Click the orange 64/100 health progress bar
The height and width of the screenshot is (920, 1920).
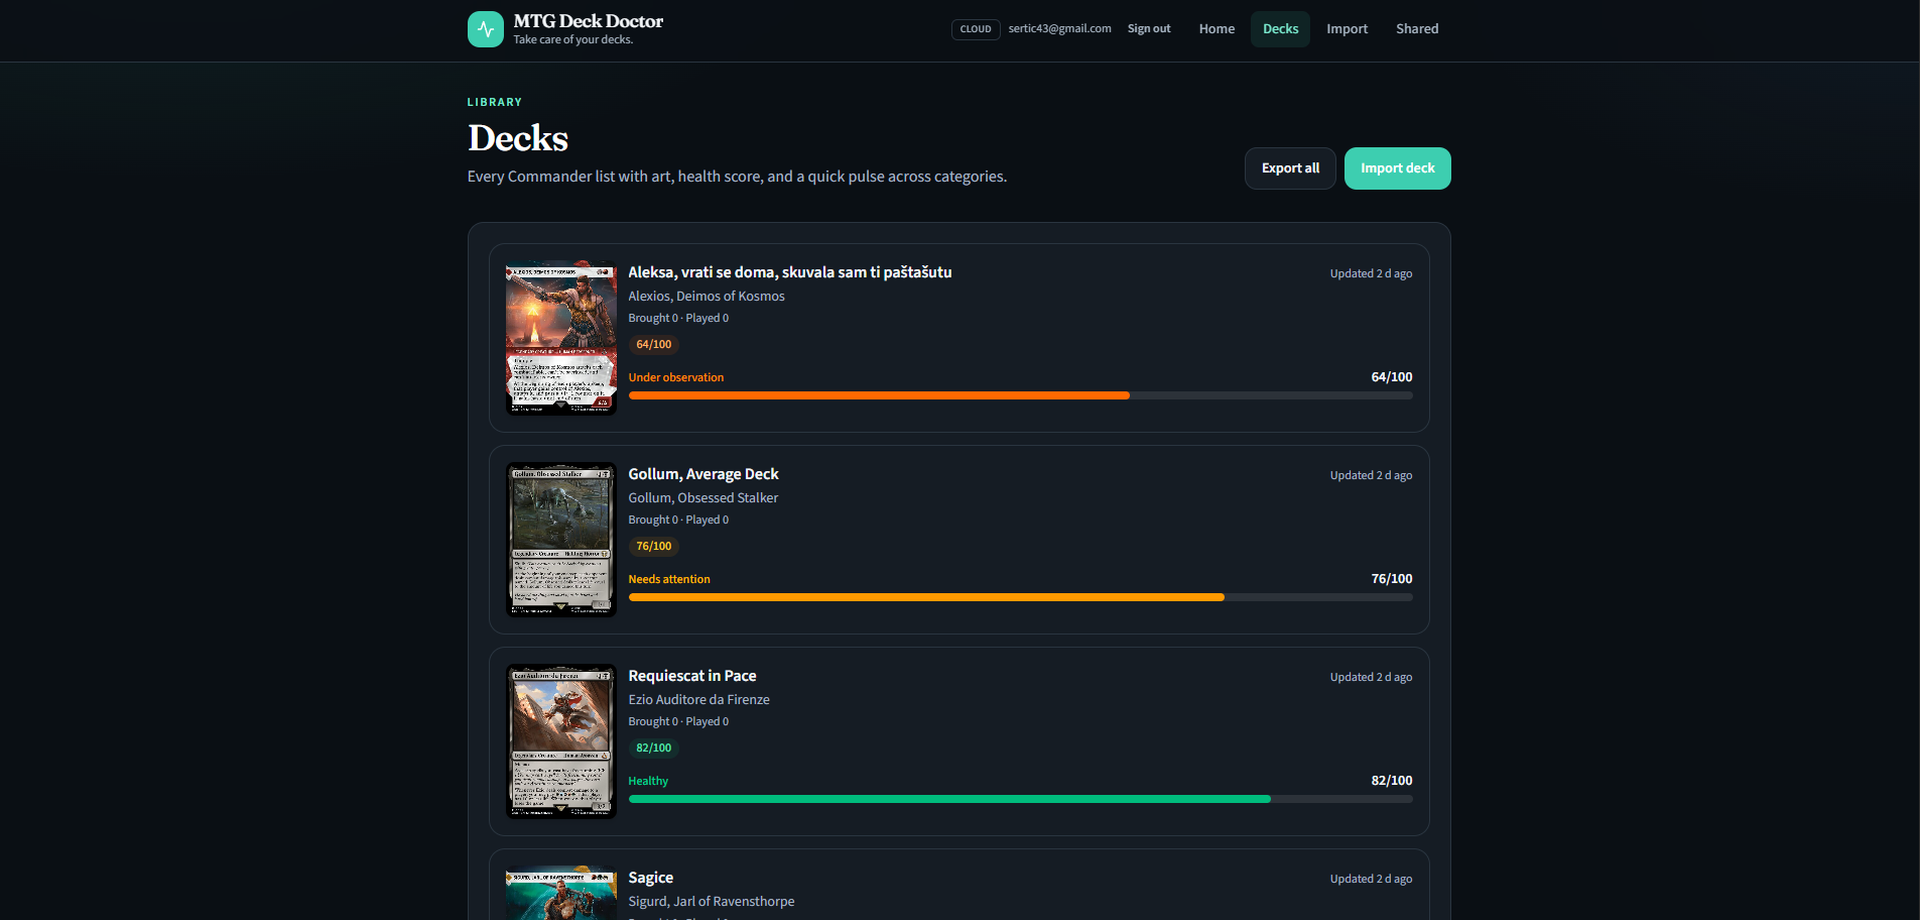(x=1020, y=396)
